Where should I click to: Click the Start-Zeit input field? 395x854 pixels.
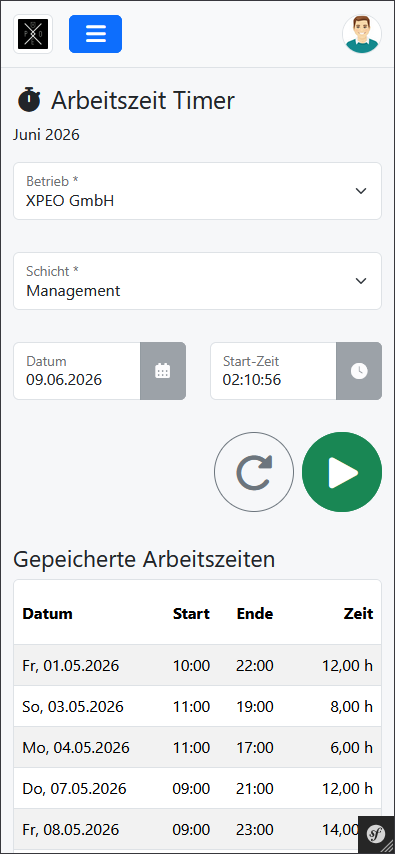(274, 371)
